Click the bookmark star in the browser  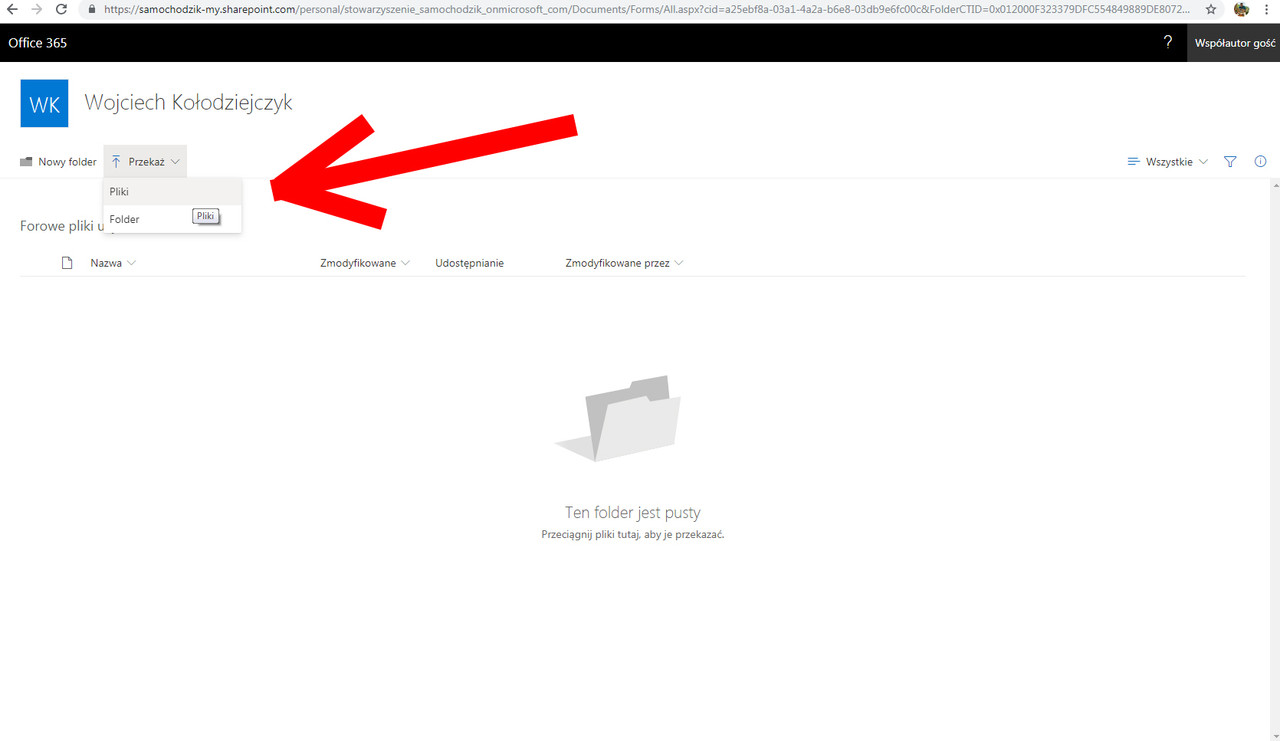(x=1211, y=9)
